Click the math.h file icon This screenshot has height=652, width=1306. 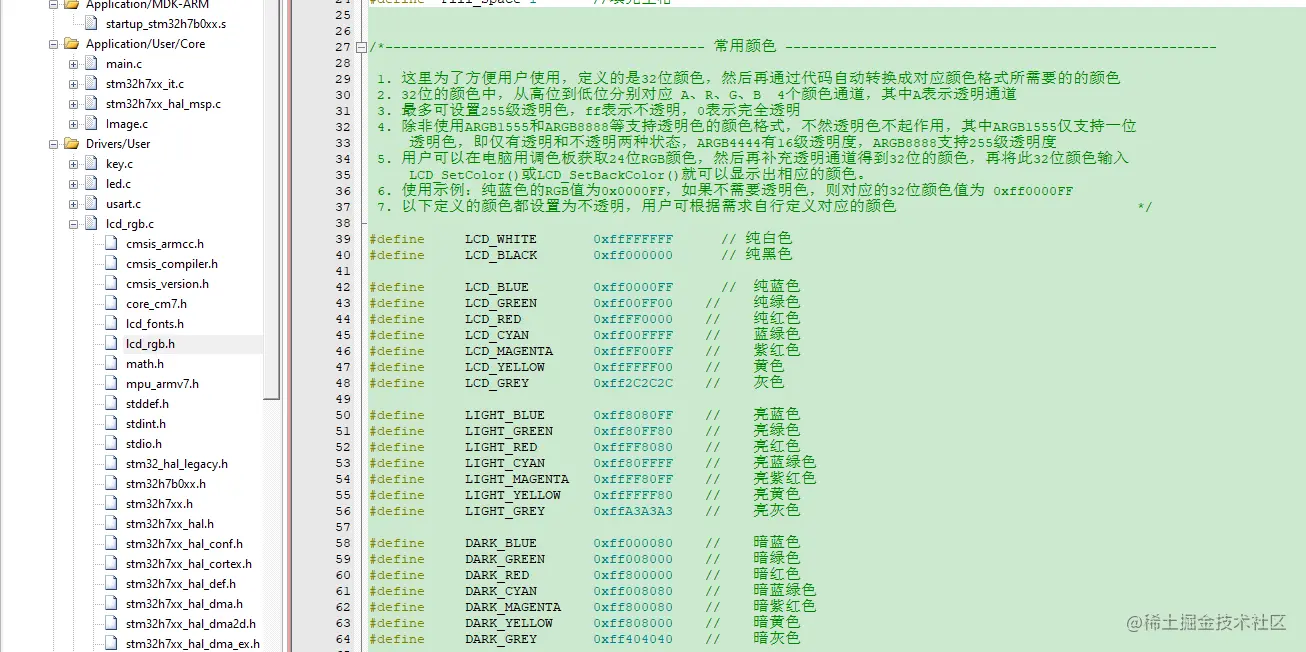[111, 364]
